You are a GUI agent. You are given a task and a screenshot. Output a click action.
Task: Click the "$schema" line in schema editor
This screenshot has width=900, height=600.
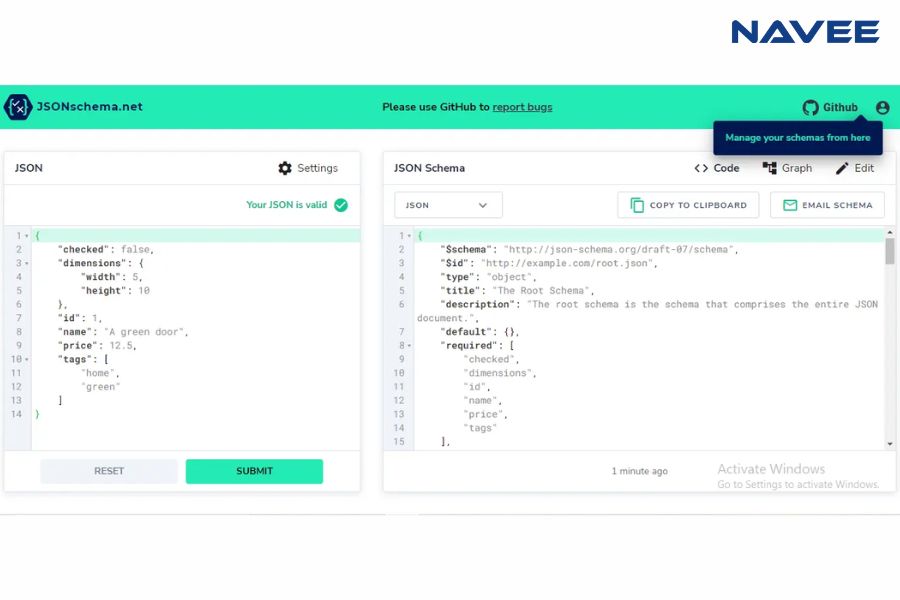point(589,250)
